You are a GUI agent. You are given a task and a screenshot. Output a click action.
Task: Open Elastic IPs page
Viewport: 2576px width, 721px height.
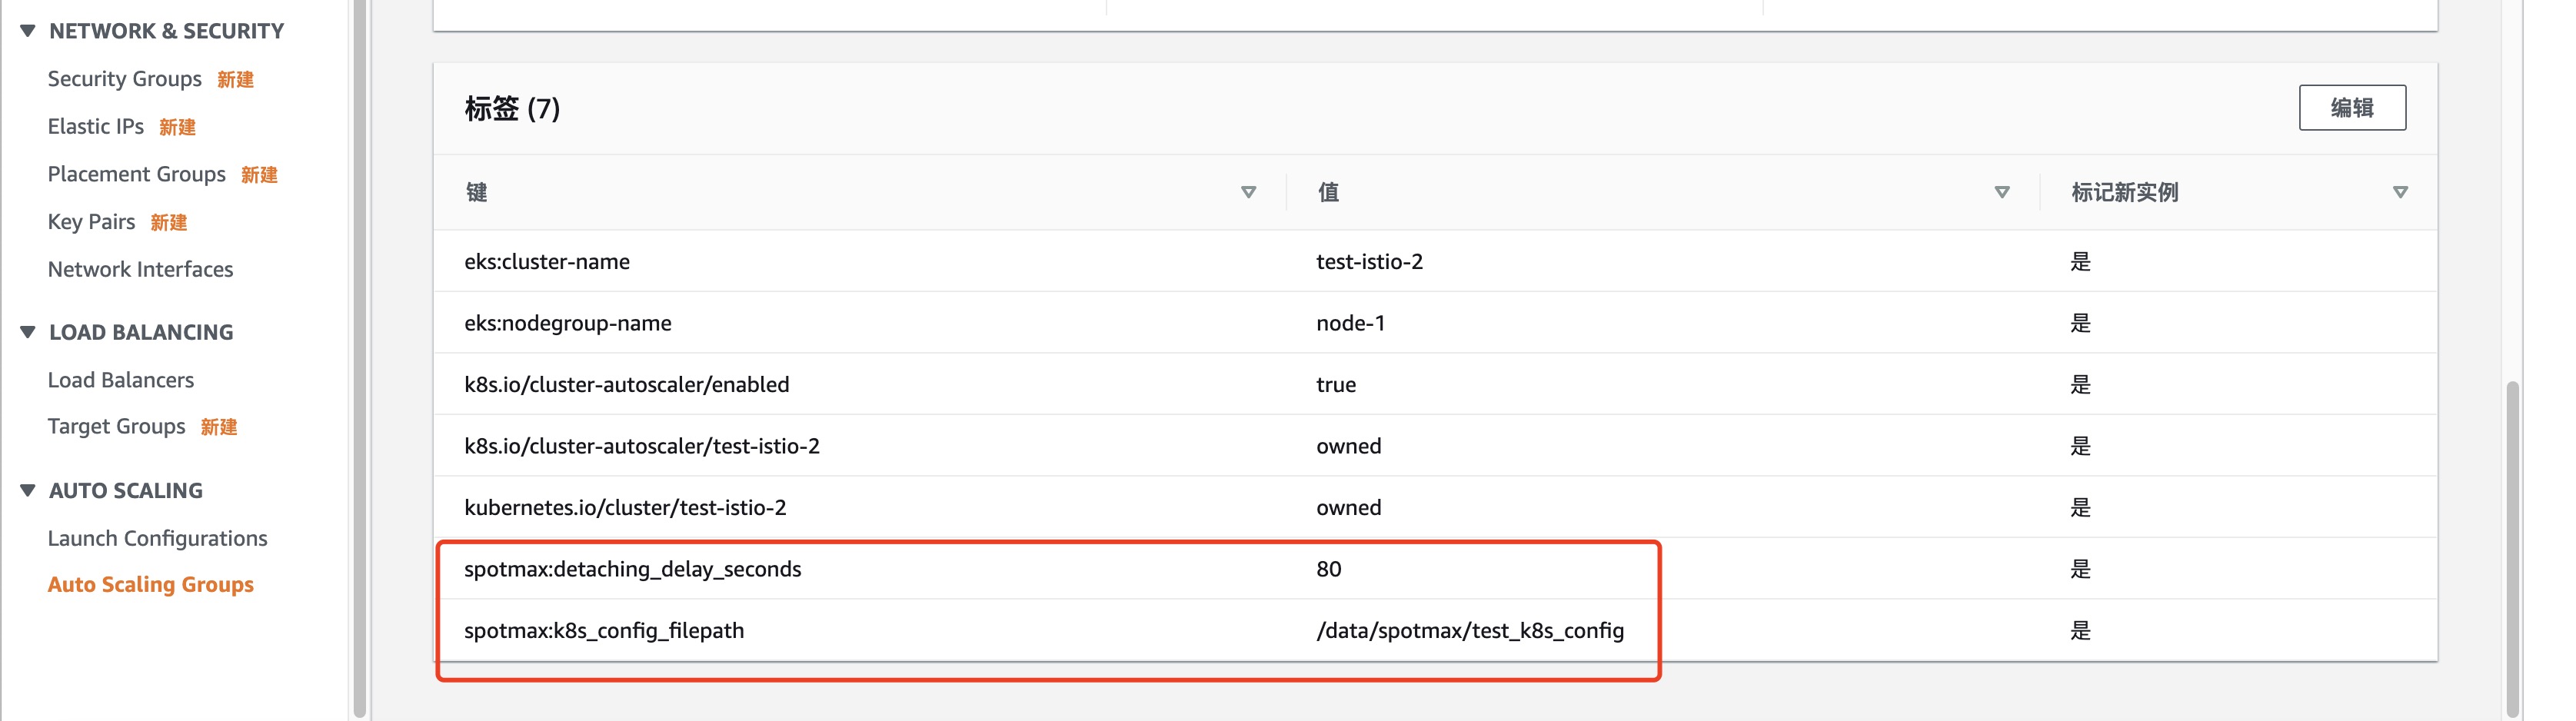pos(96,126)
